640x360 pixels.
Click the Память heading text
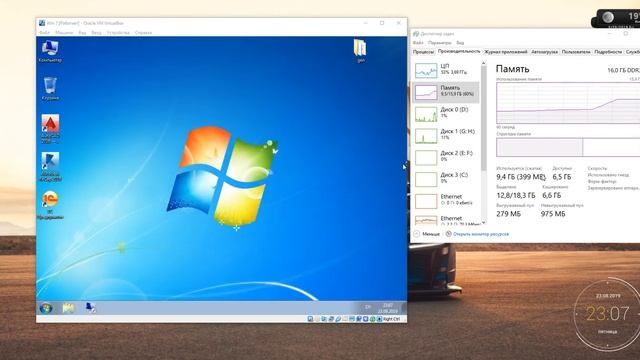512,69
